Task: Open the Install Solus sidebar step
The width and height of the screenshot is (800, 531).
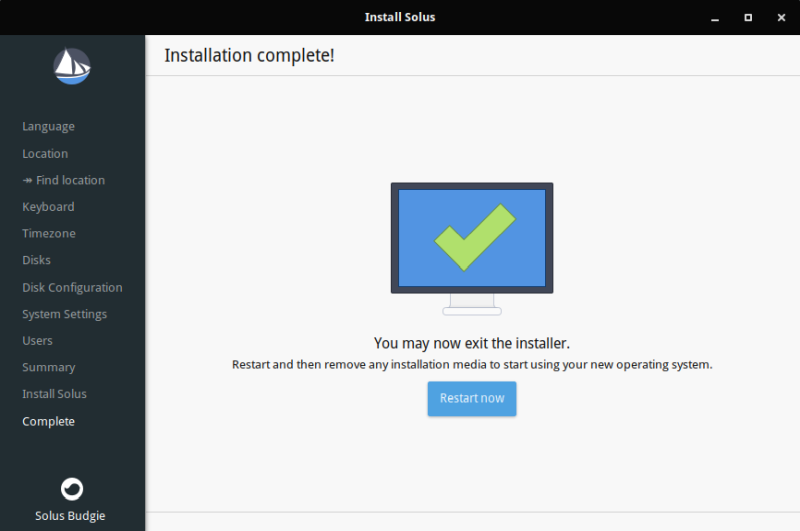Action: pyautogui.click(x=54, y=394)
